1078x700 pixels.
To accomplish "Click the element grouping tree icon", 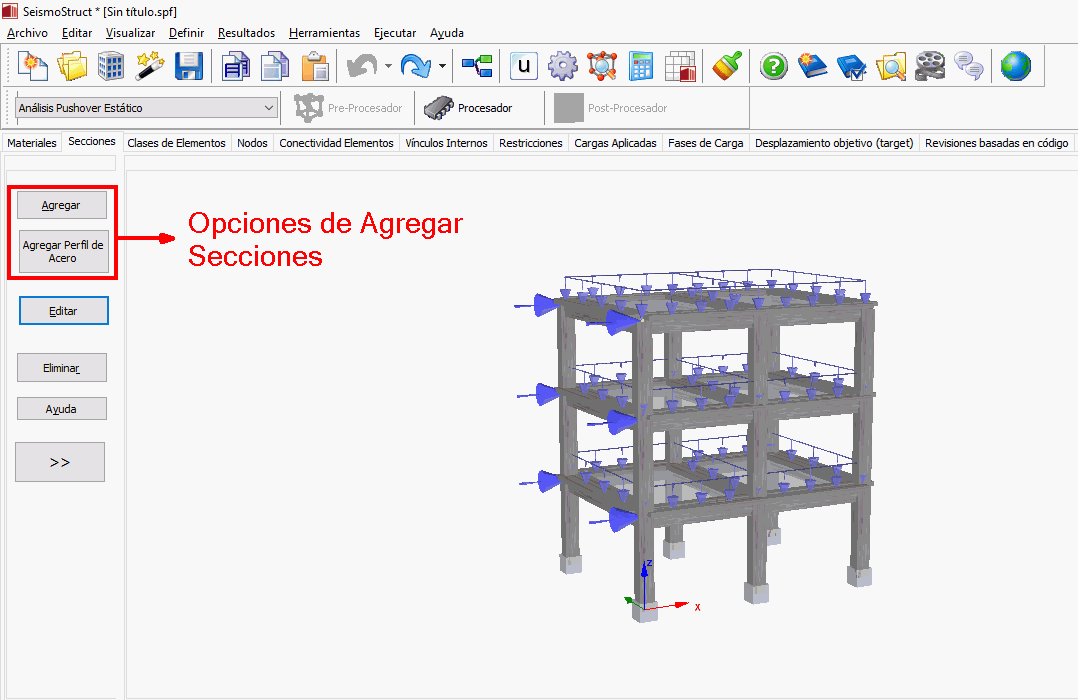I will 477,67.
